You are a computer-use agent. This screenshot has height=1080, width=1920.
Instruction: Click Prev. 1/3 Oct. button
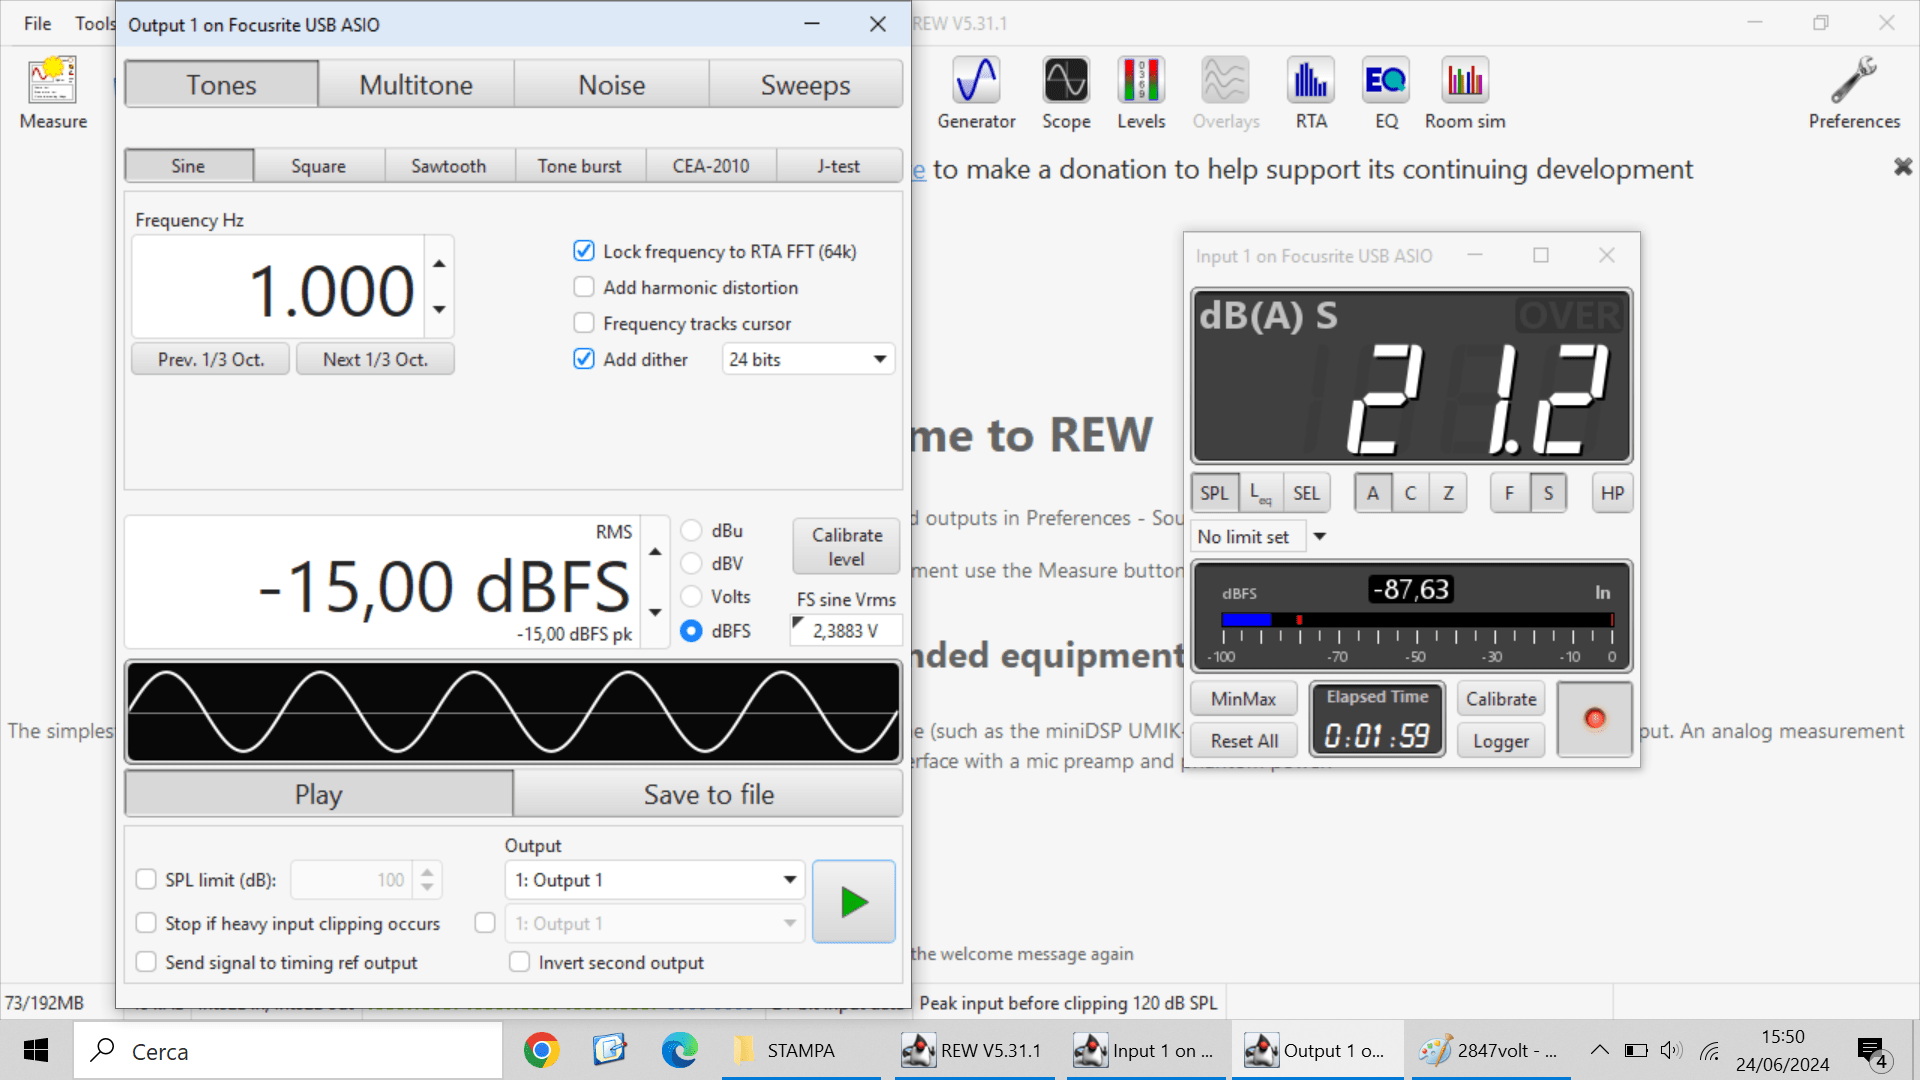coord(211,359)
